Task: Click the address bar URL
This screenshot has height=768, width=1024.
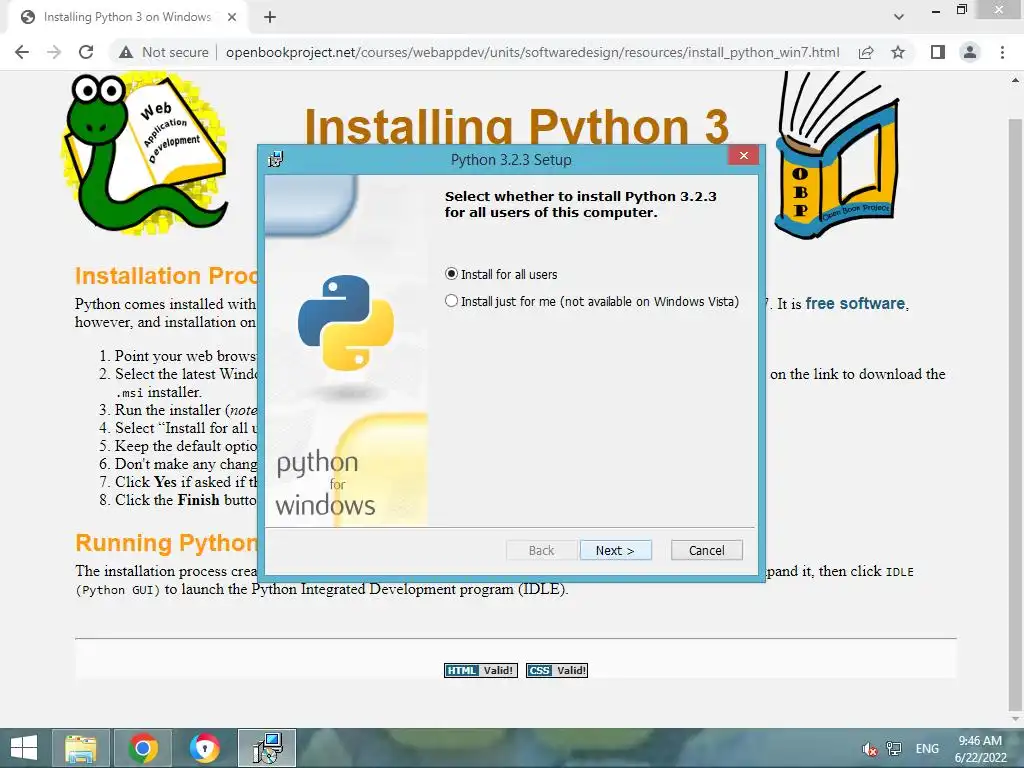Action: 532,52
